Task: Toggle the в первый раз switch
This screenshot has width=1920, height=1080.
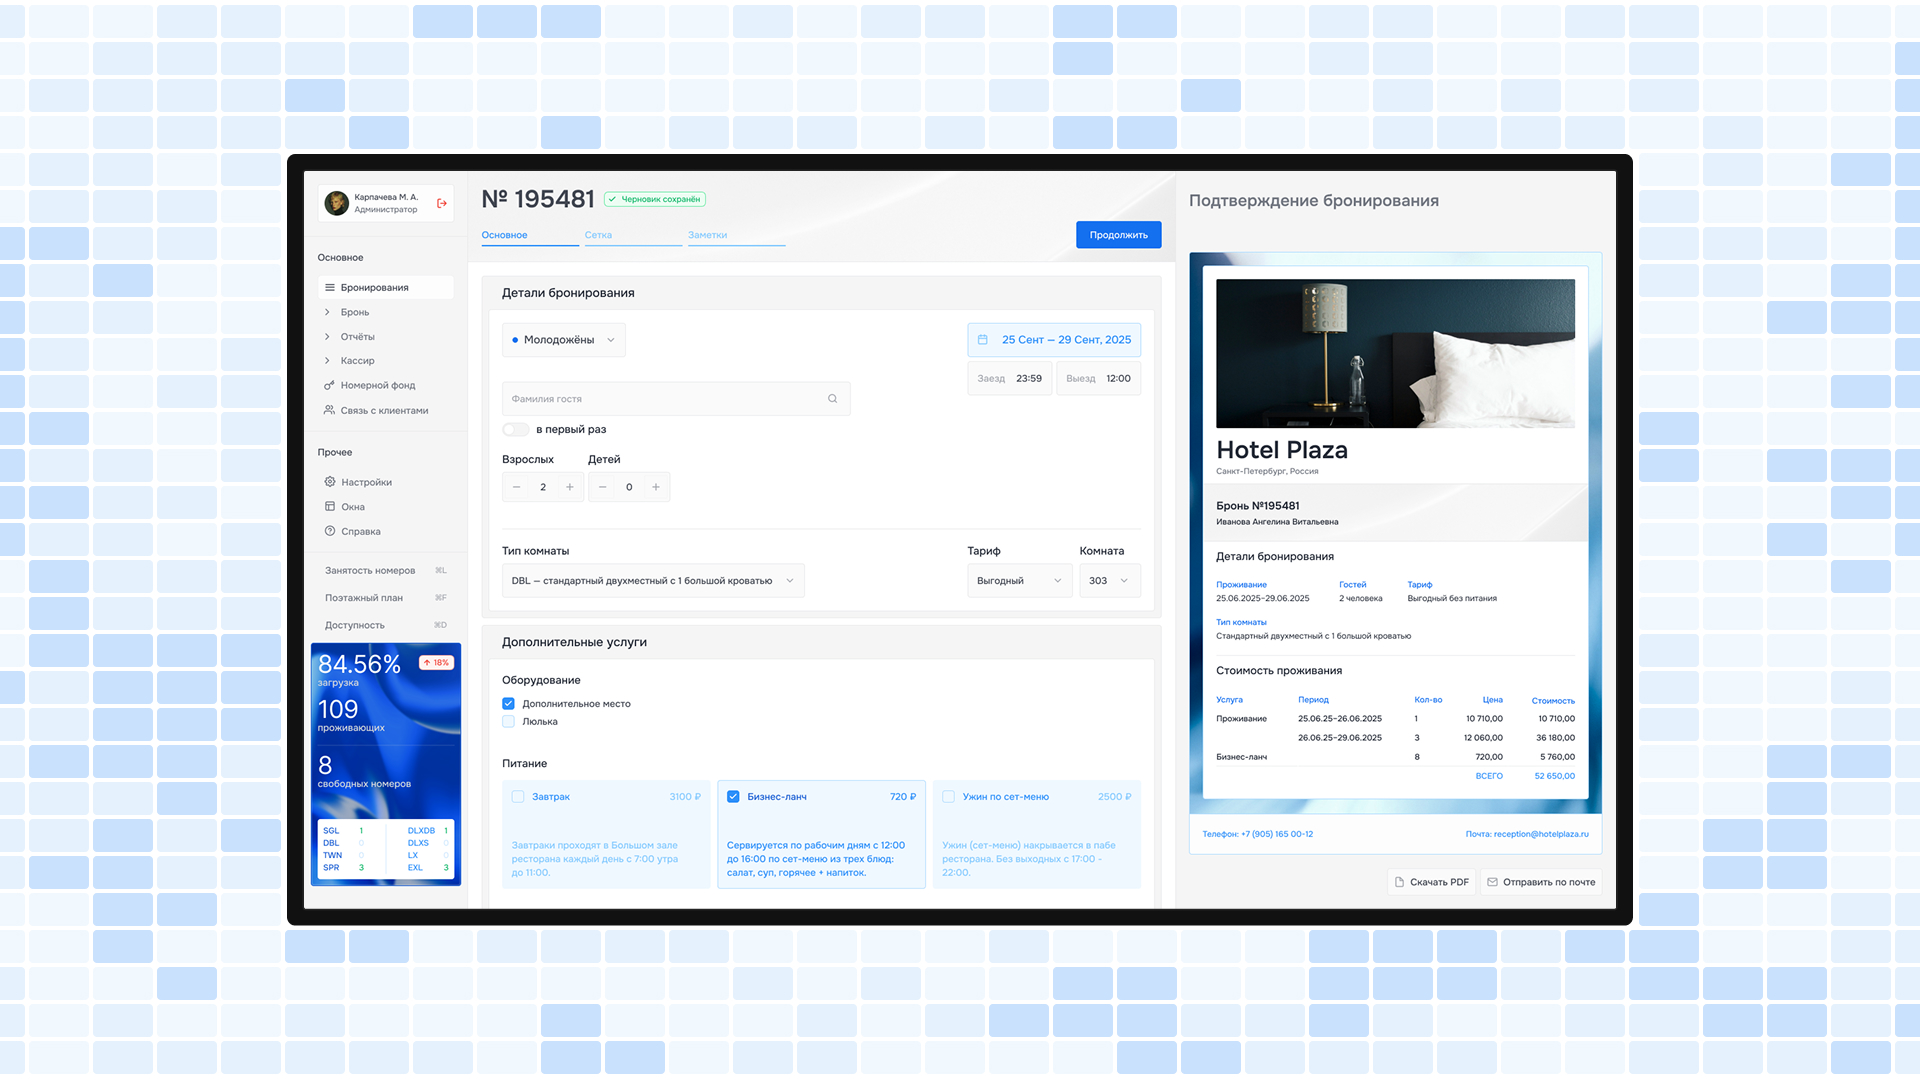Action: (516, 430)
